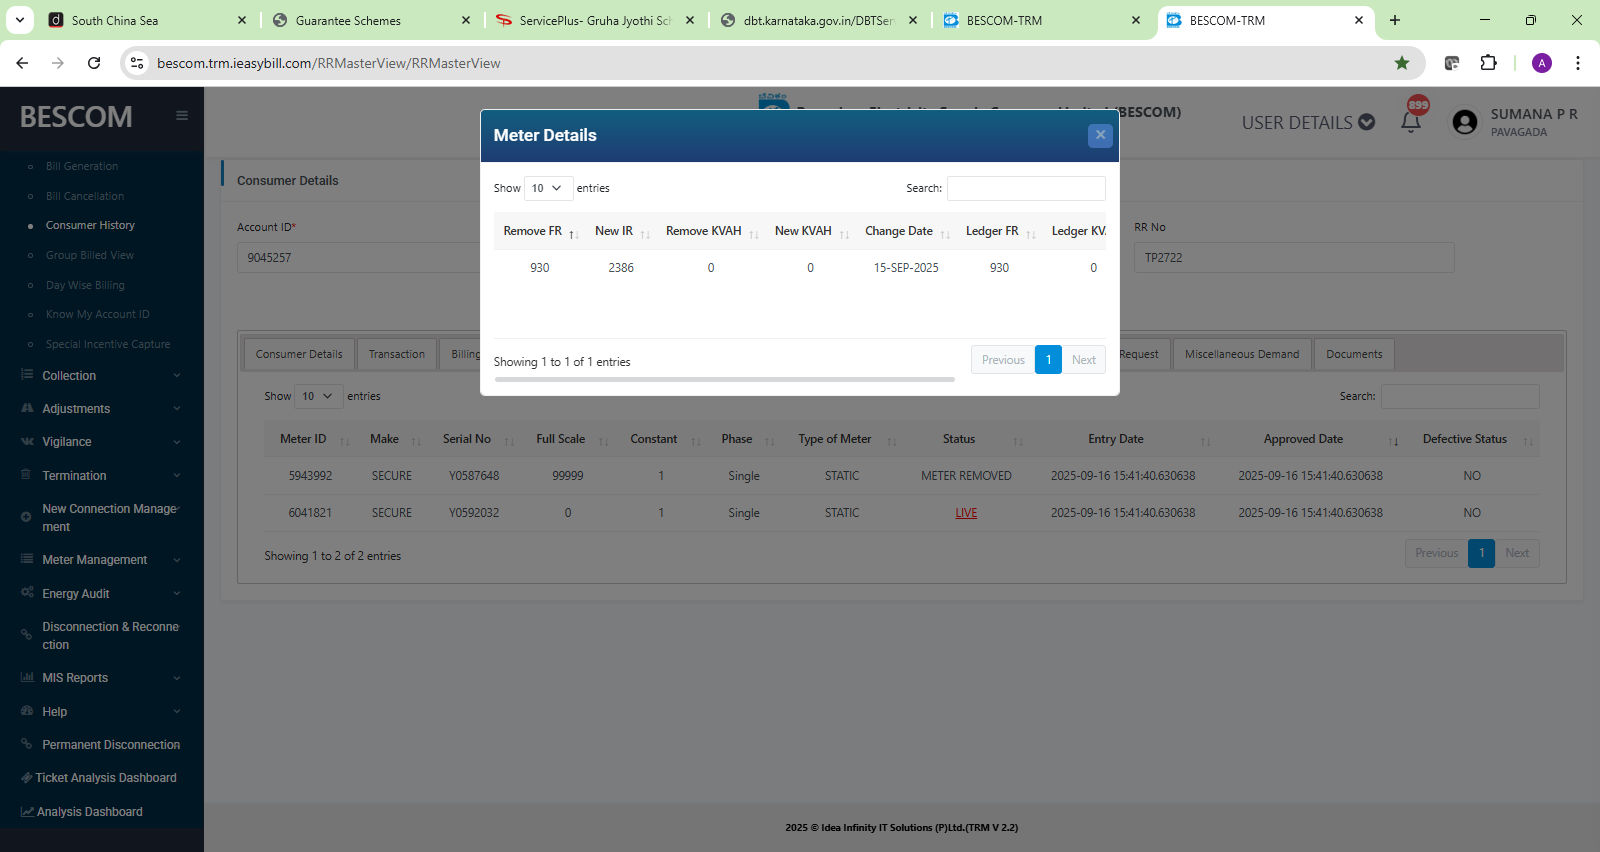This screenshot has width=1600, height=852.
Task: Expand the Help sidebar menu
Action: (x=102, y=712)
